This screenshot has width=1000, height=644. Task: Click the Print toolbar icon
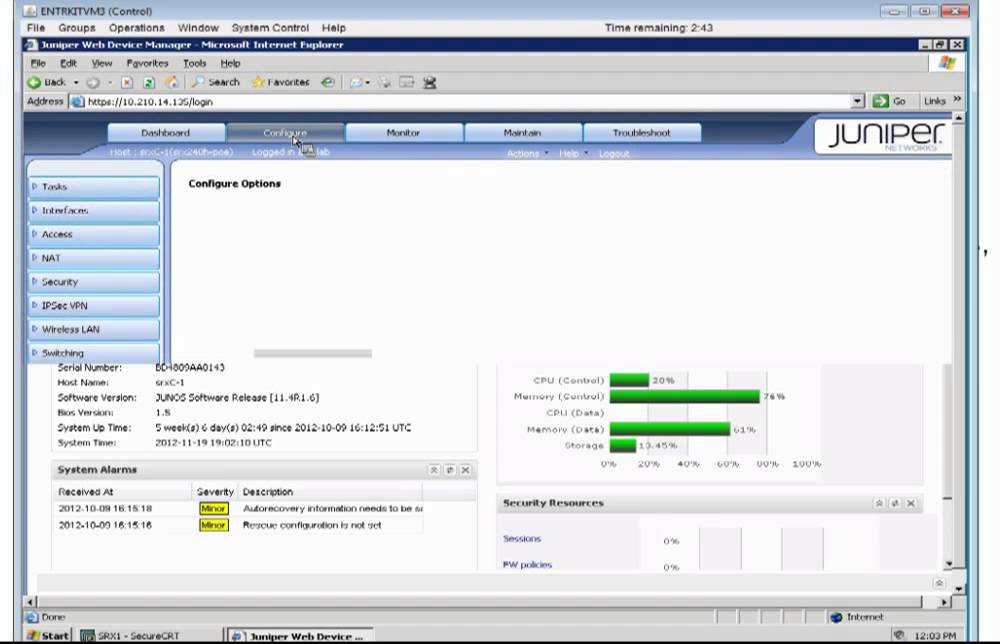[385, 82]
